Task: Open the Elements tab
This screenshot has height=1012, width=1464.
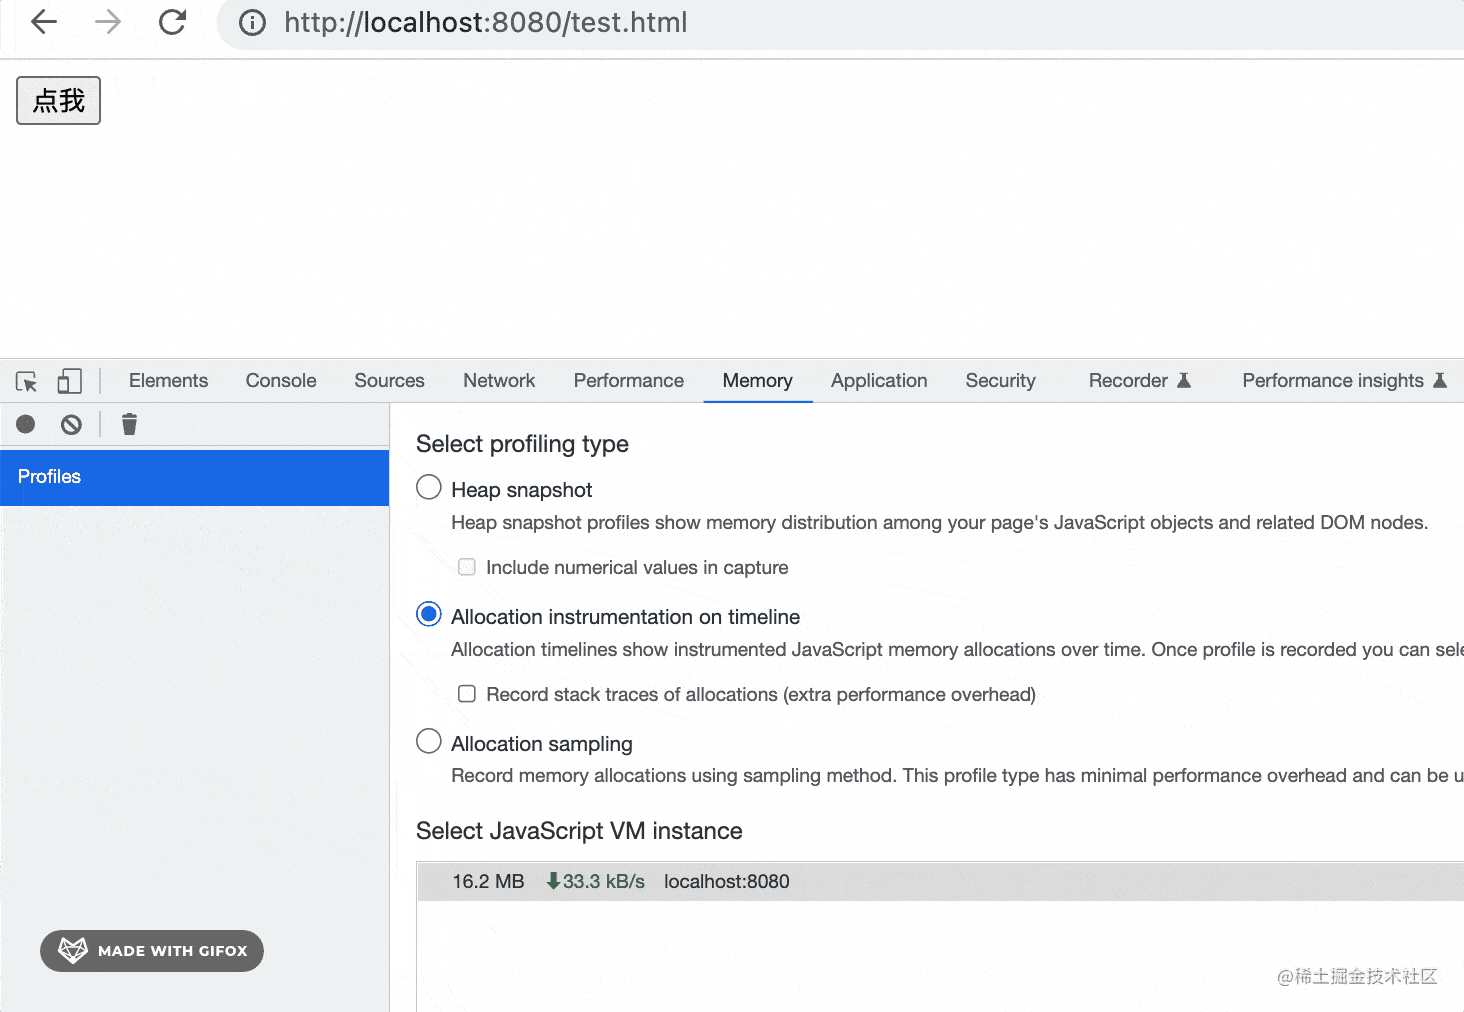Action: coord(168,381)
